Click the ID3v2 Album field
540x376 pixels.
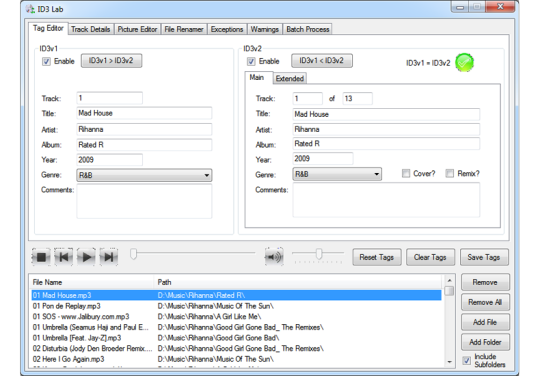pos(386,144)
